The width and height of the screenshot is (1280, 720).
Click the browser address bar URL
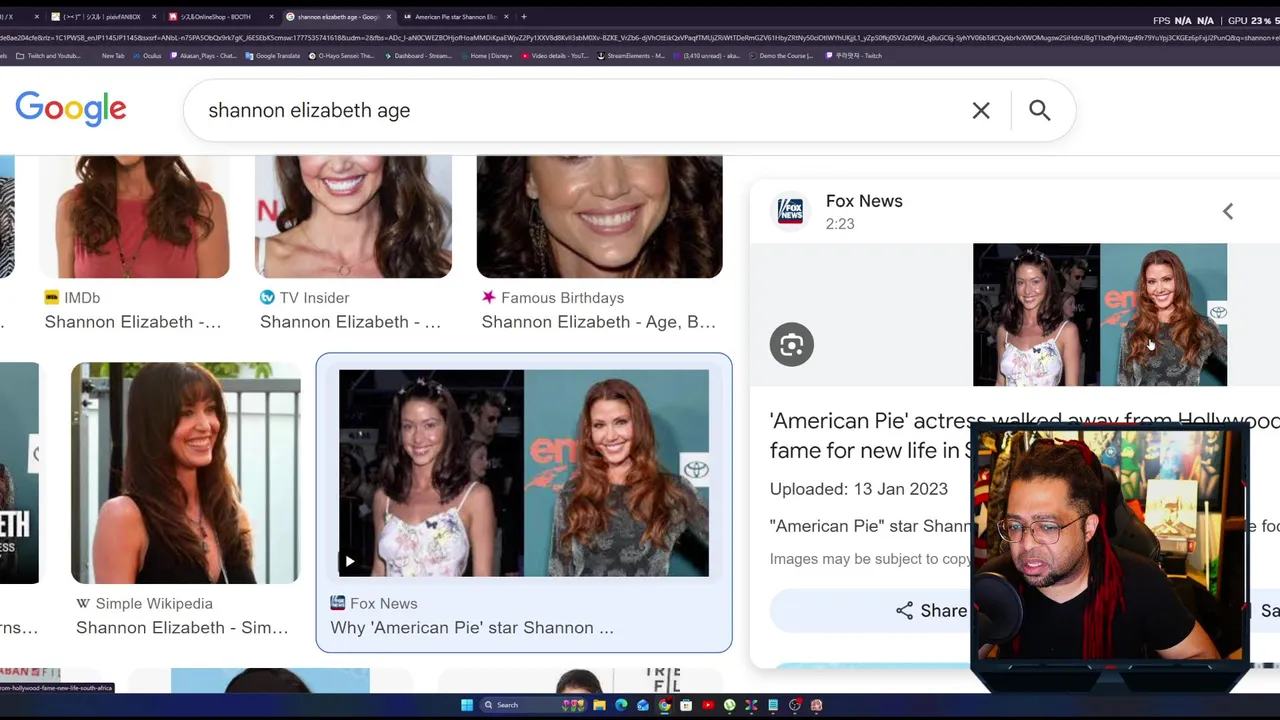(x=640, y=37)
